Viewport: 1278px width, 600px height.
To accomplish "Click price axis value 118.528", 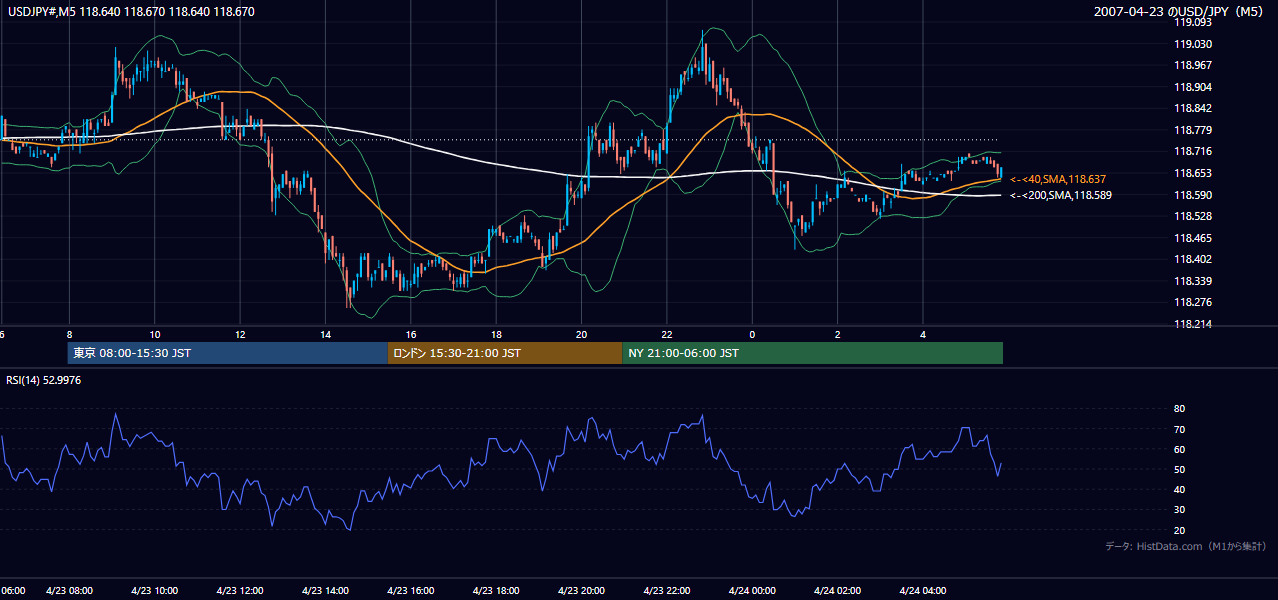I will pos(1193,216).
